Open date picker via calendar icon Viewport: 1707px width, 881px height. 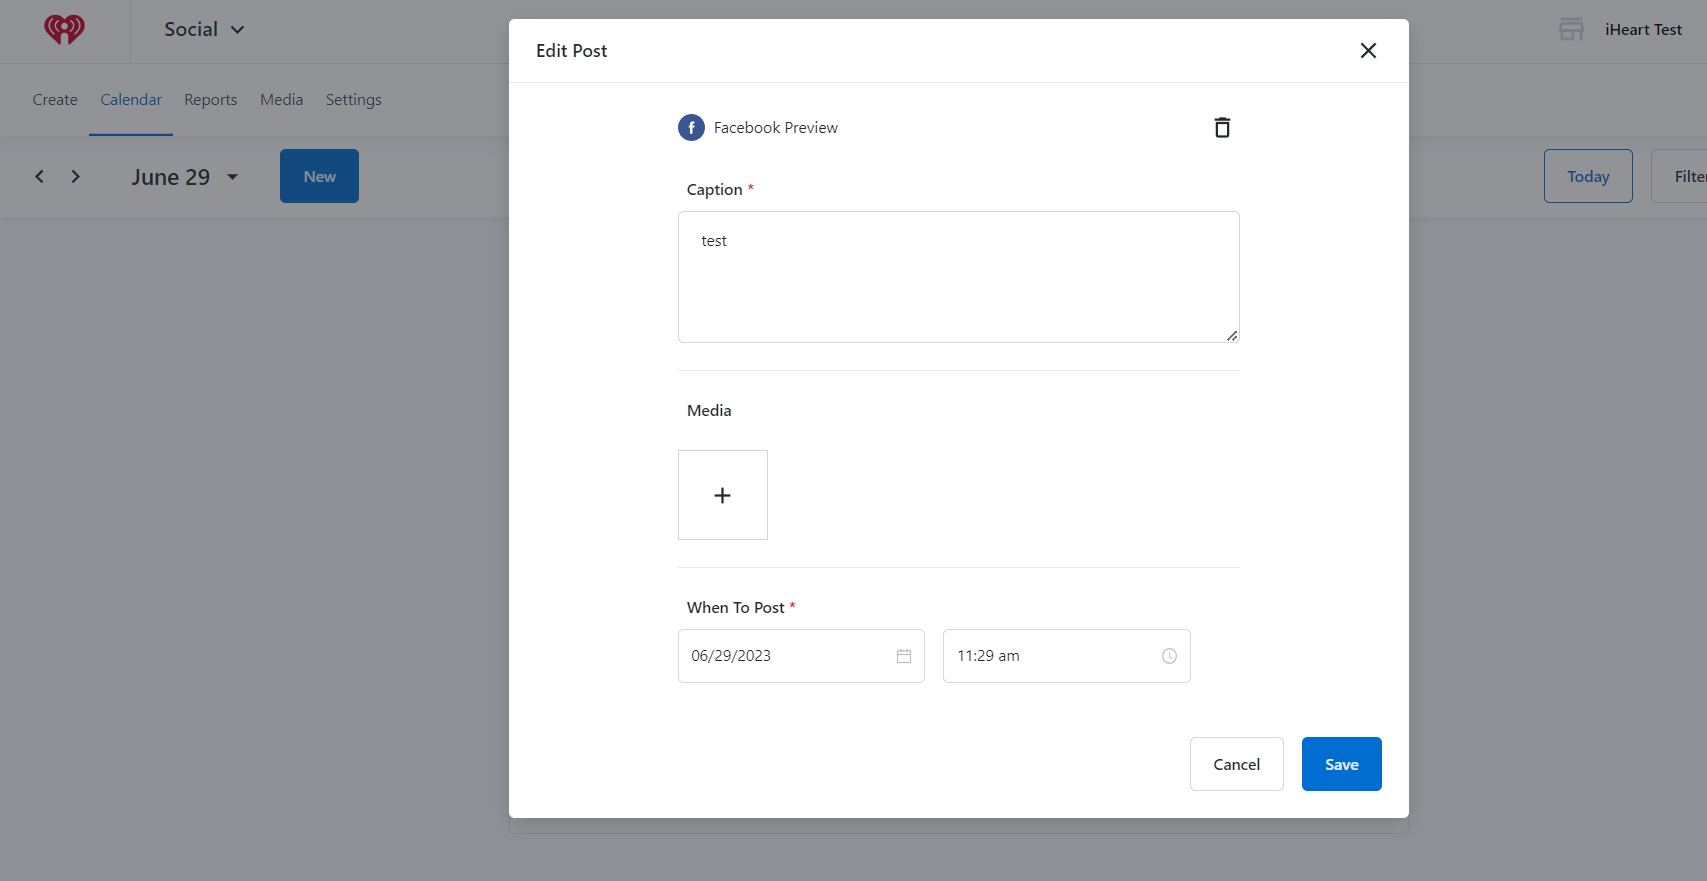click(x=903, y=656)
